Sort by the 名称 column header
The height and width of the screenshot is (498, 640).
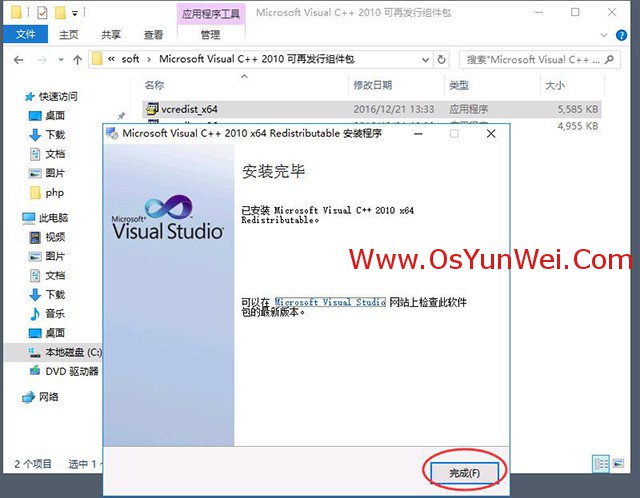(x=154, y=85)
